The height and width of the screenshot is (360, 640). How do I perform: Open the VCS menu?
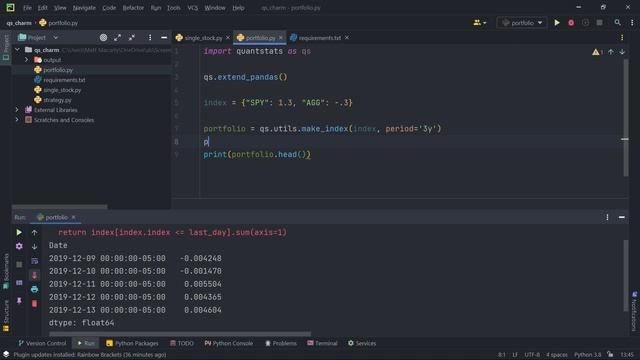tap(193, 8)
